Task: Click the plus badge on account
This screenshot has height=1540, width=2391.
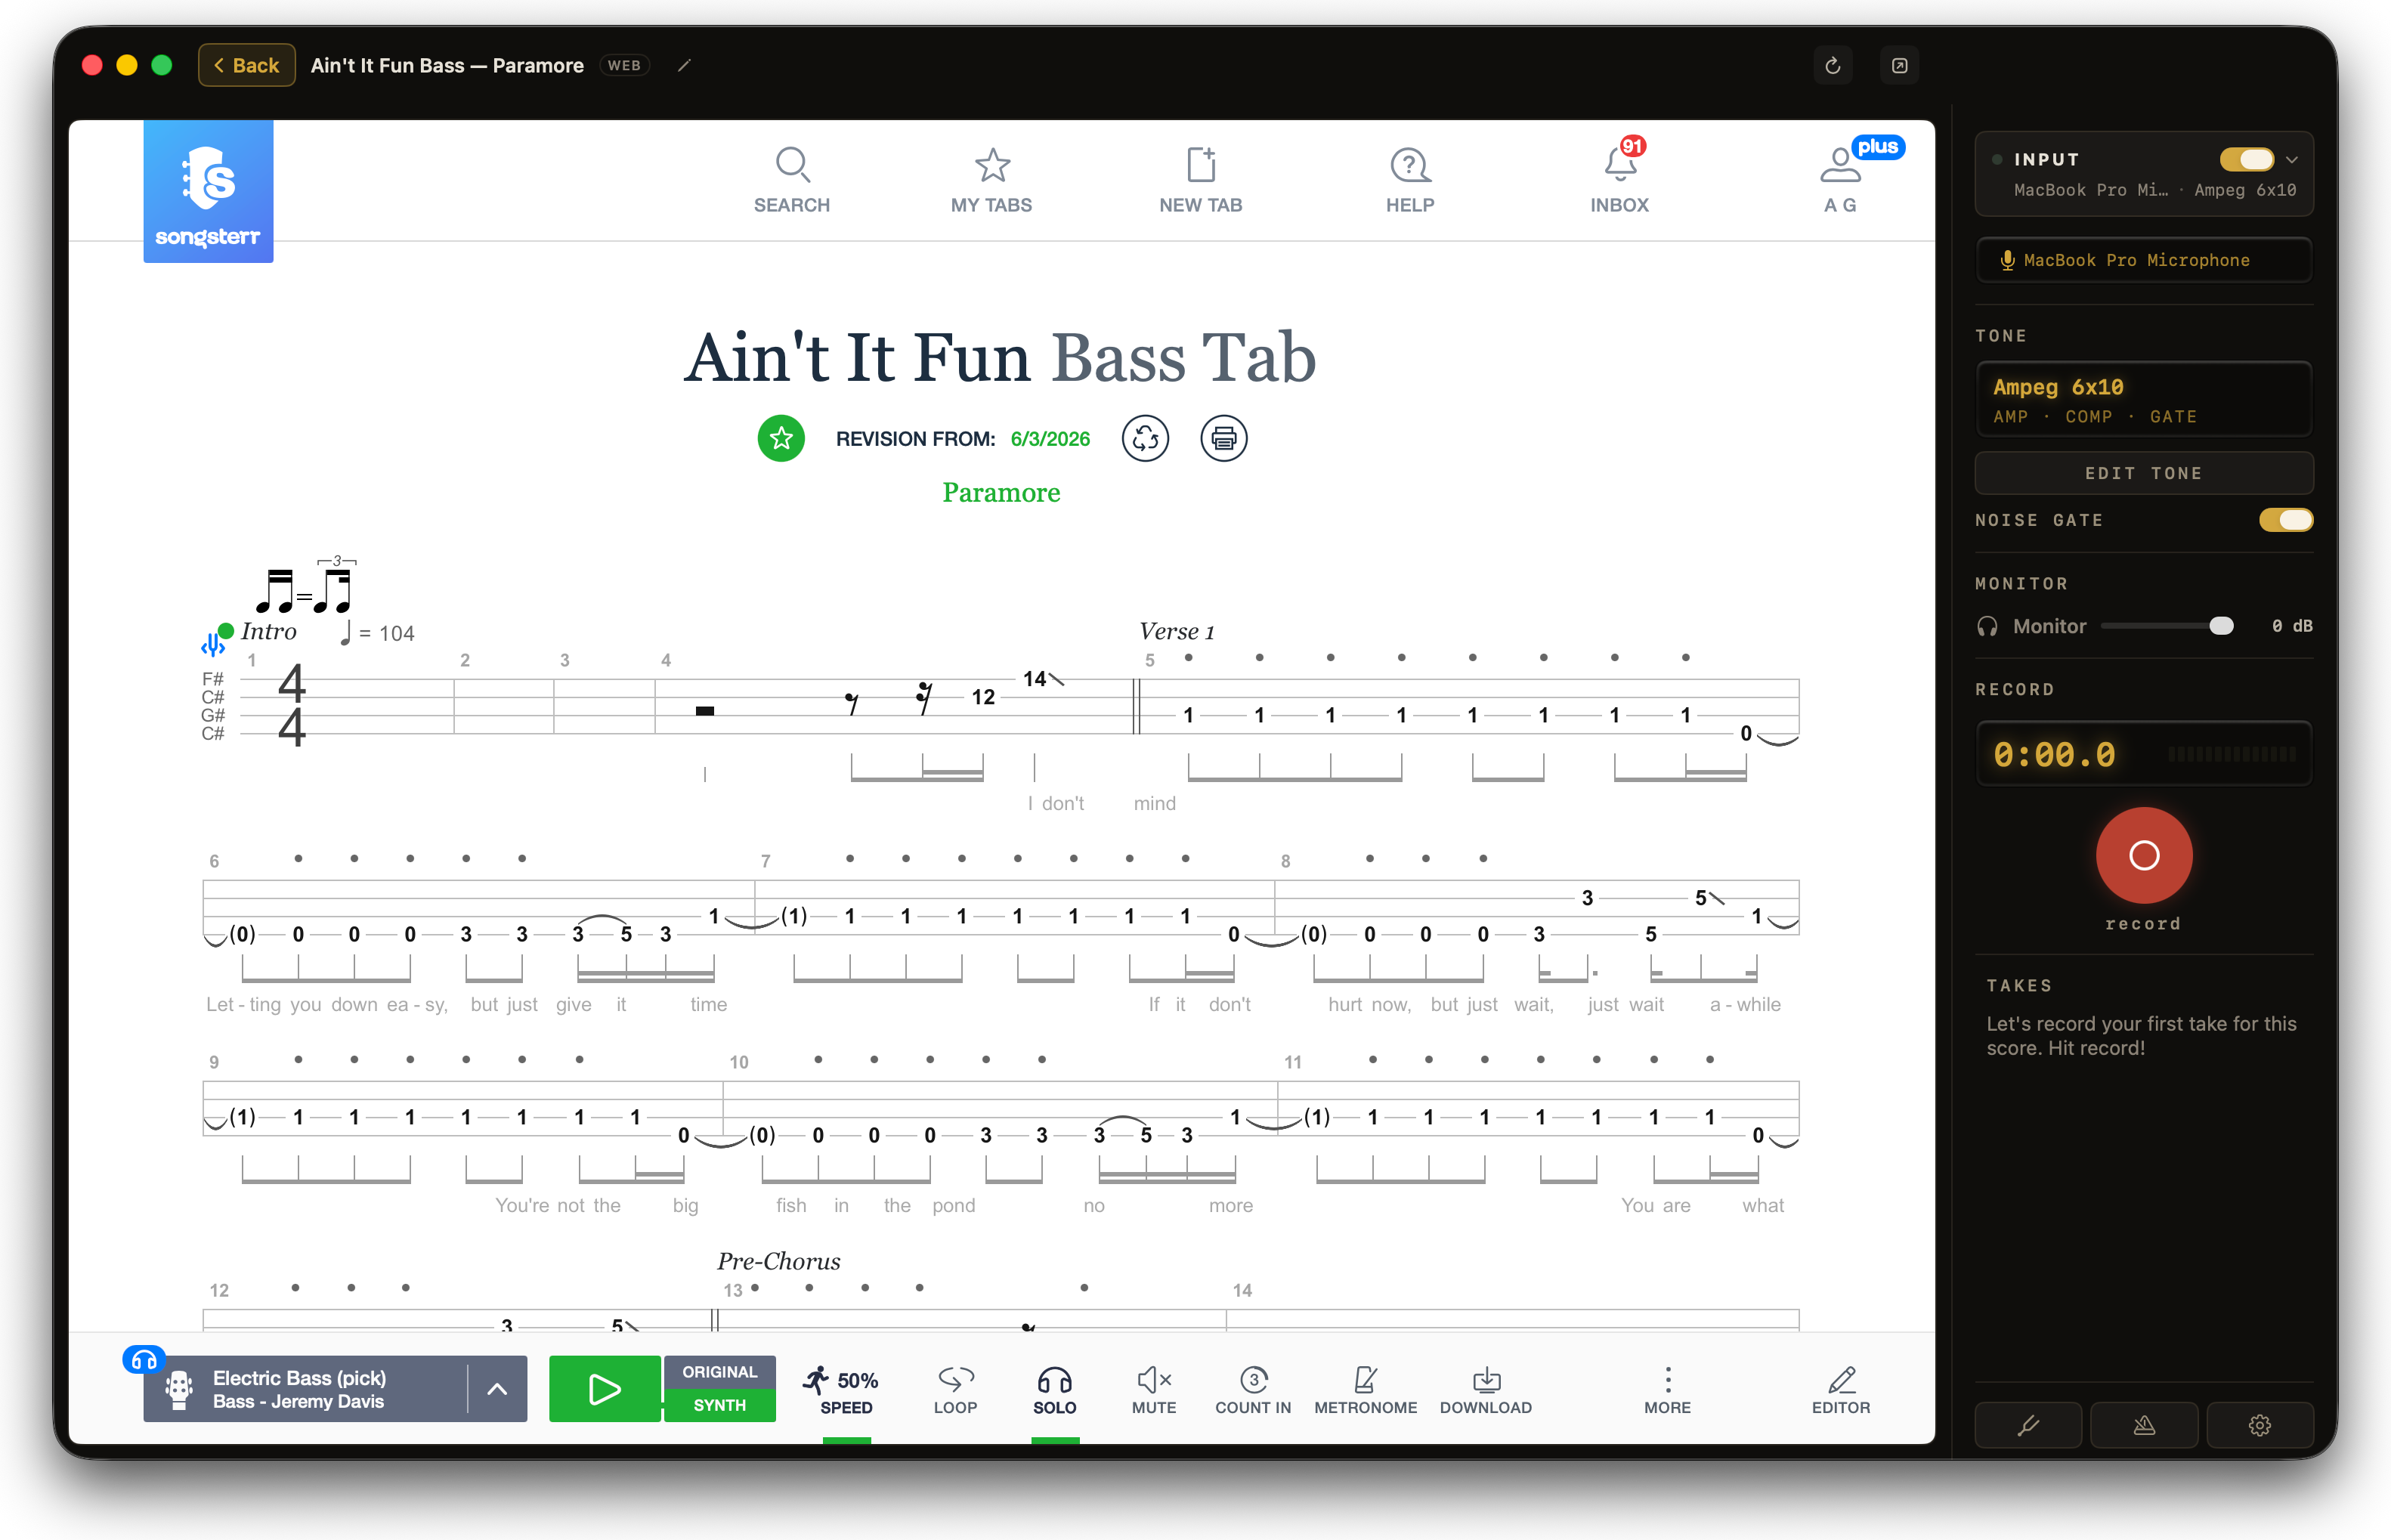Action: point(1878,147)
